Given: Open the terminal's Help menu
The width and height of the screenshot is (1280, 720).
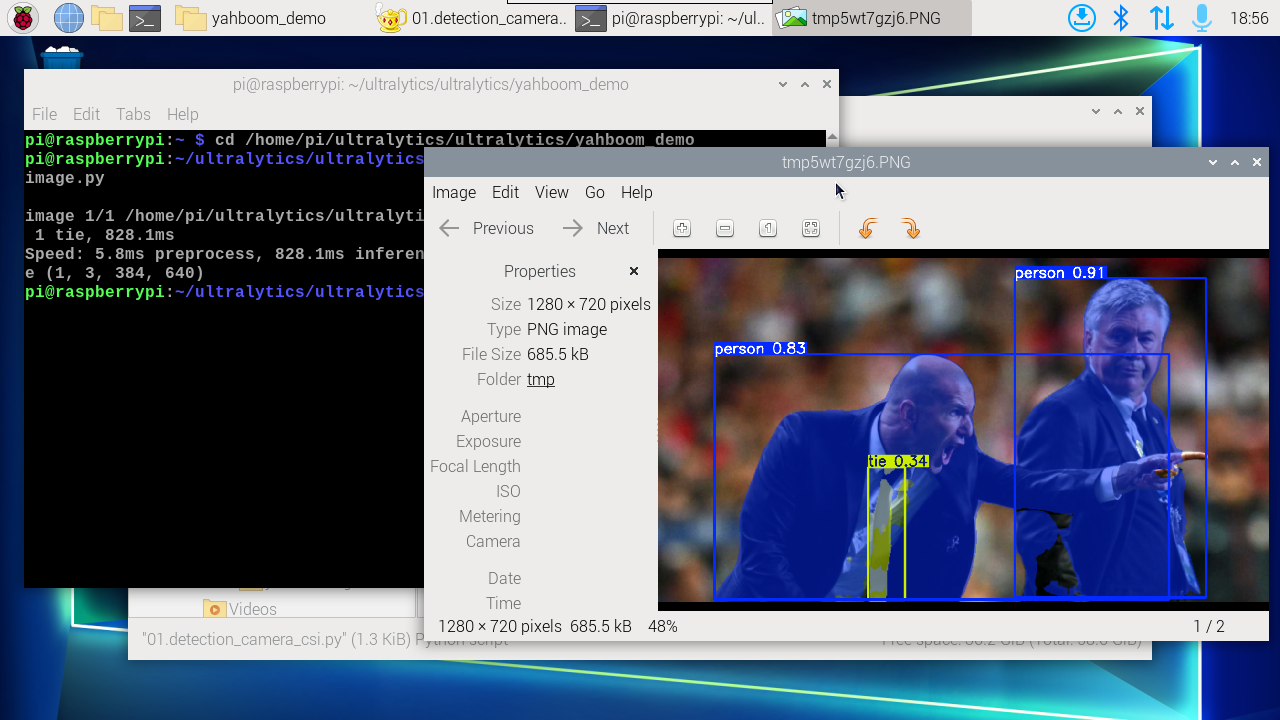Looking at the screenshot, I should click(x=183, y=114).
